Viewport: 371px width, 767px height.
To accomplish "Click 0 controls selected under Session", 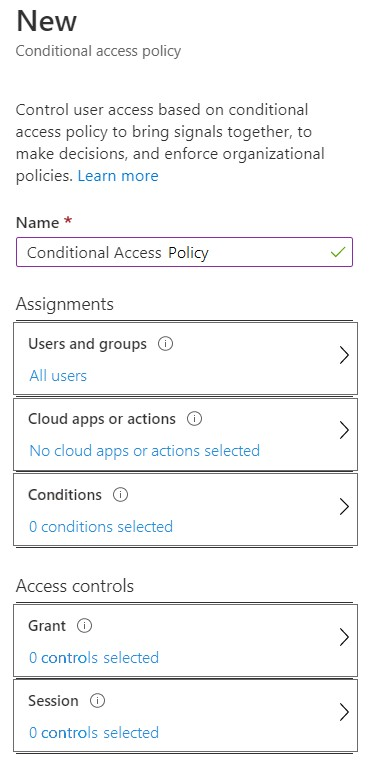I will (93, 733).
